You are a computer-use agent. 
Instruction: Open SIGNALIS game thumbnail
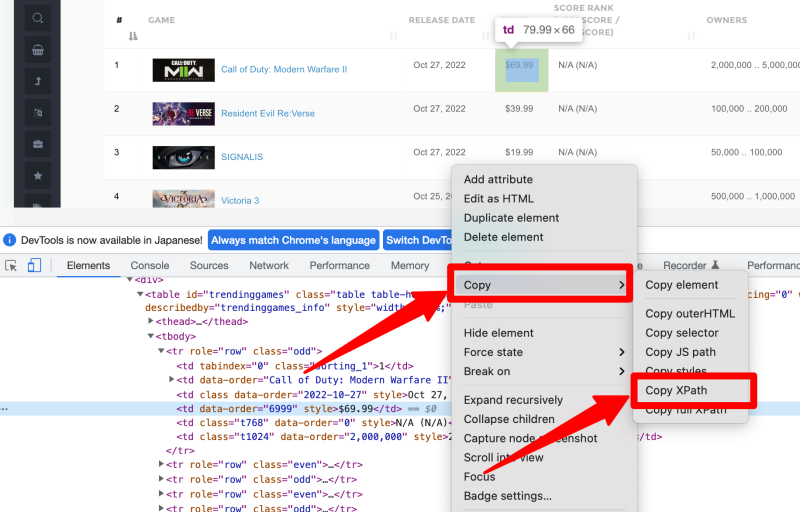[184, 158]
